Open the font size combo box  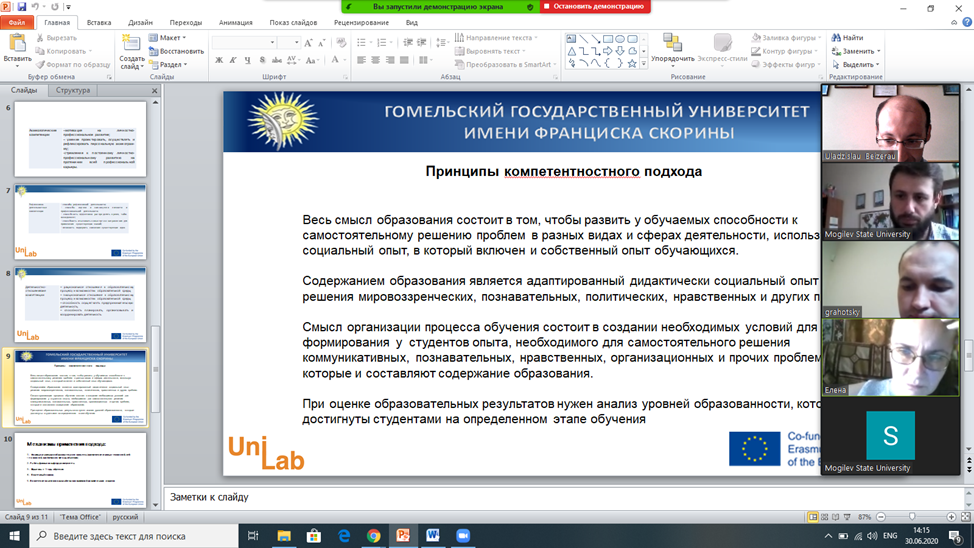click(289, 42)
